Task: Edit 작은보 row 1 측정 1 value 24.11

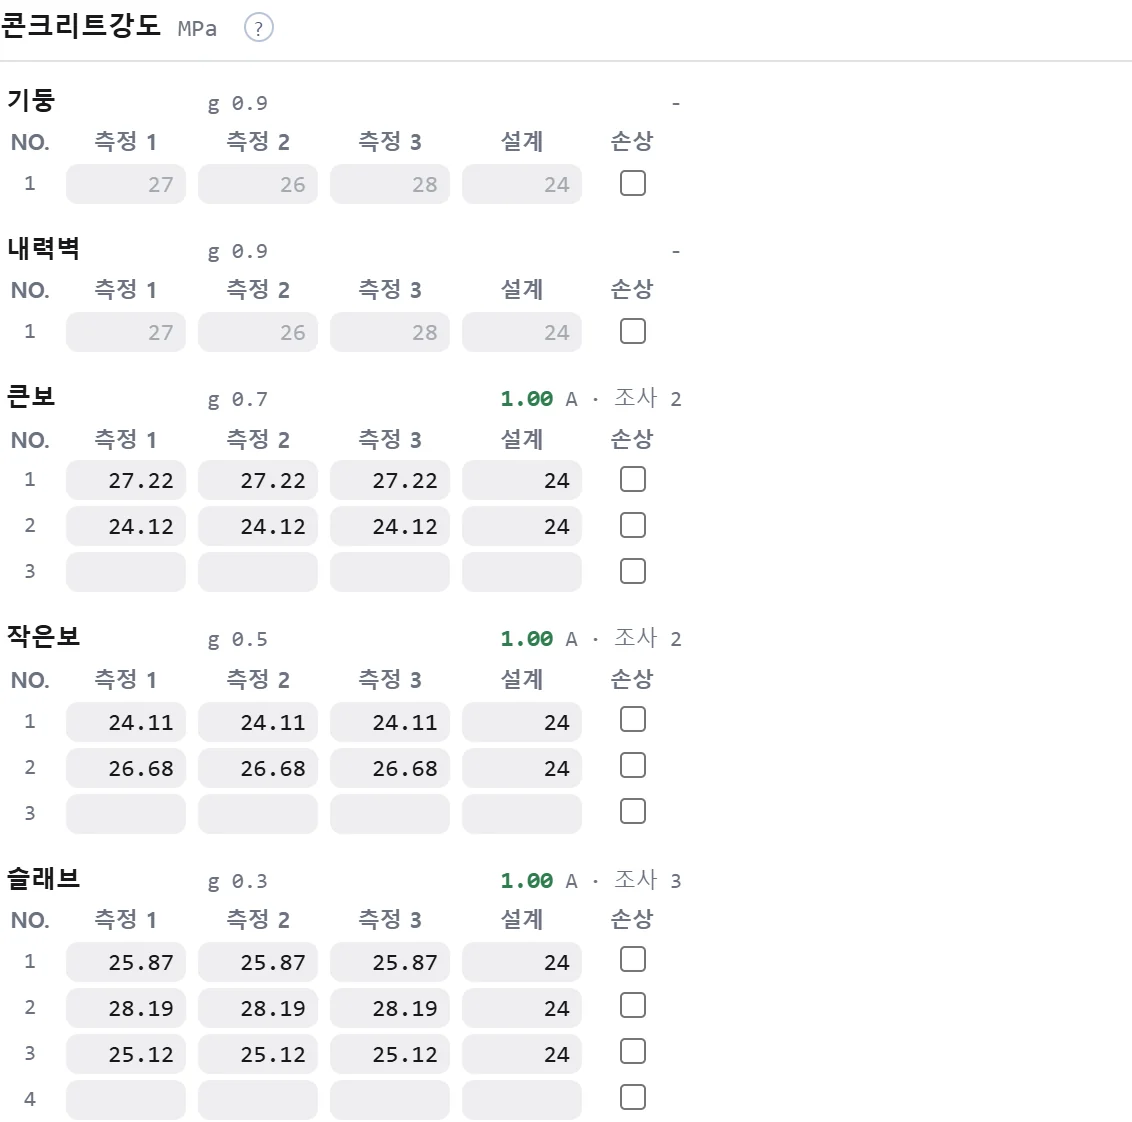Action: tap(126, 722)
